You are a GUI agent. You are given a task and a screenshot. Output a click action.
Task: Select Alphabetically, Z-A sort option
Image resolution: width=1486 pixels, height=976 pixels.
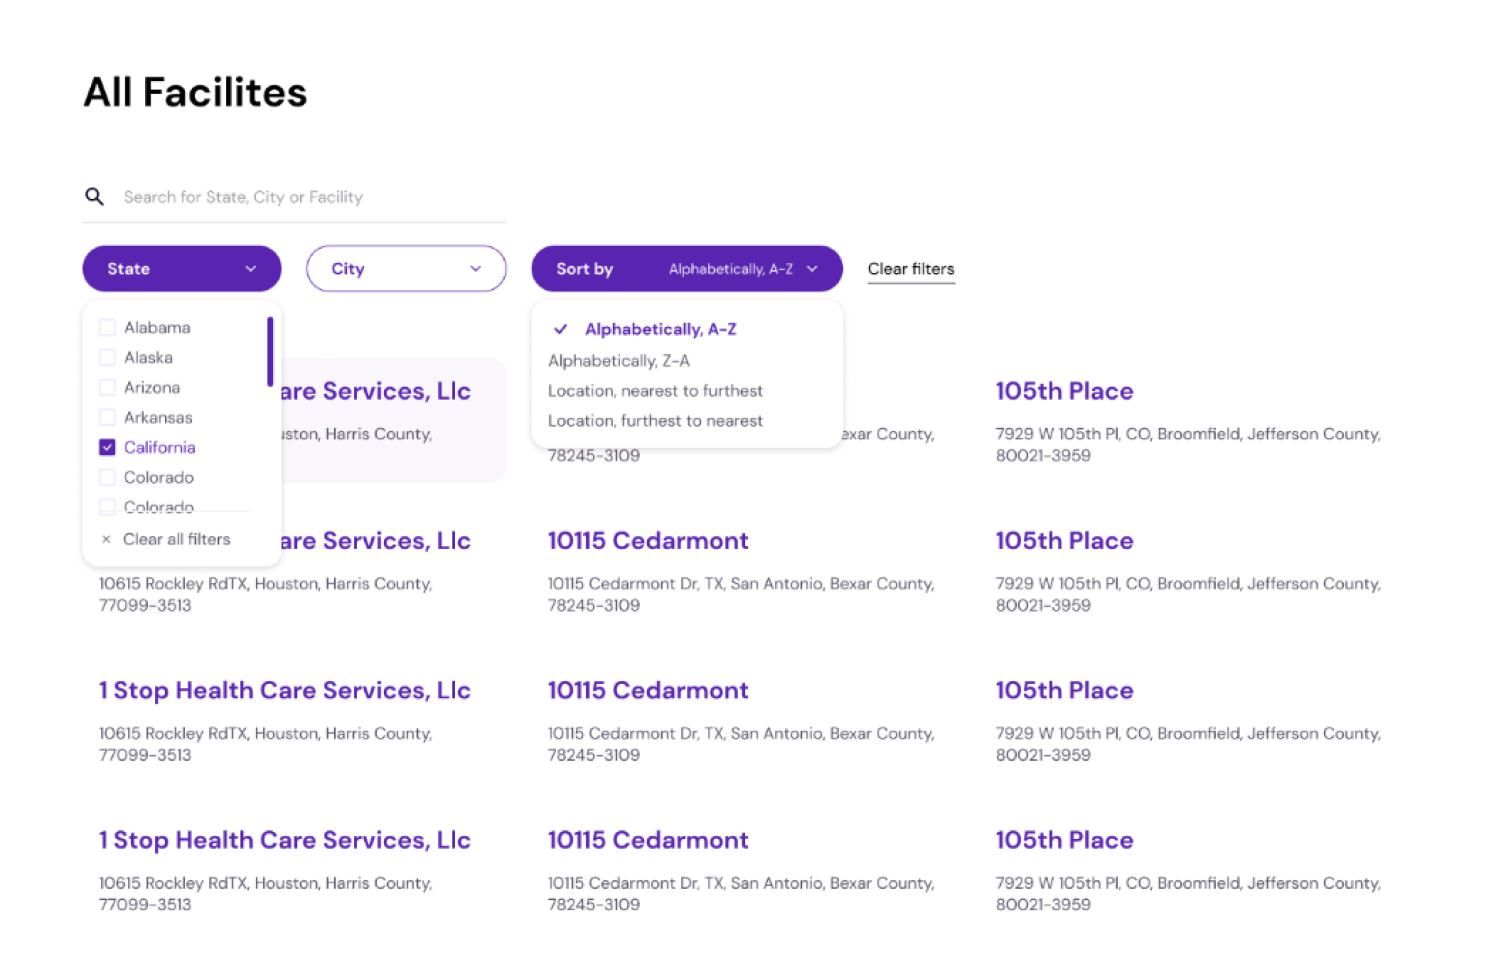pyautogui.click(x=619, y=360)
